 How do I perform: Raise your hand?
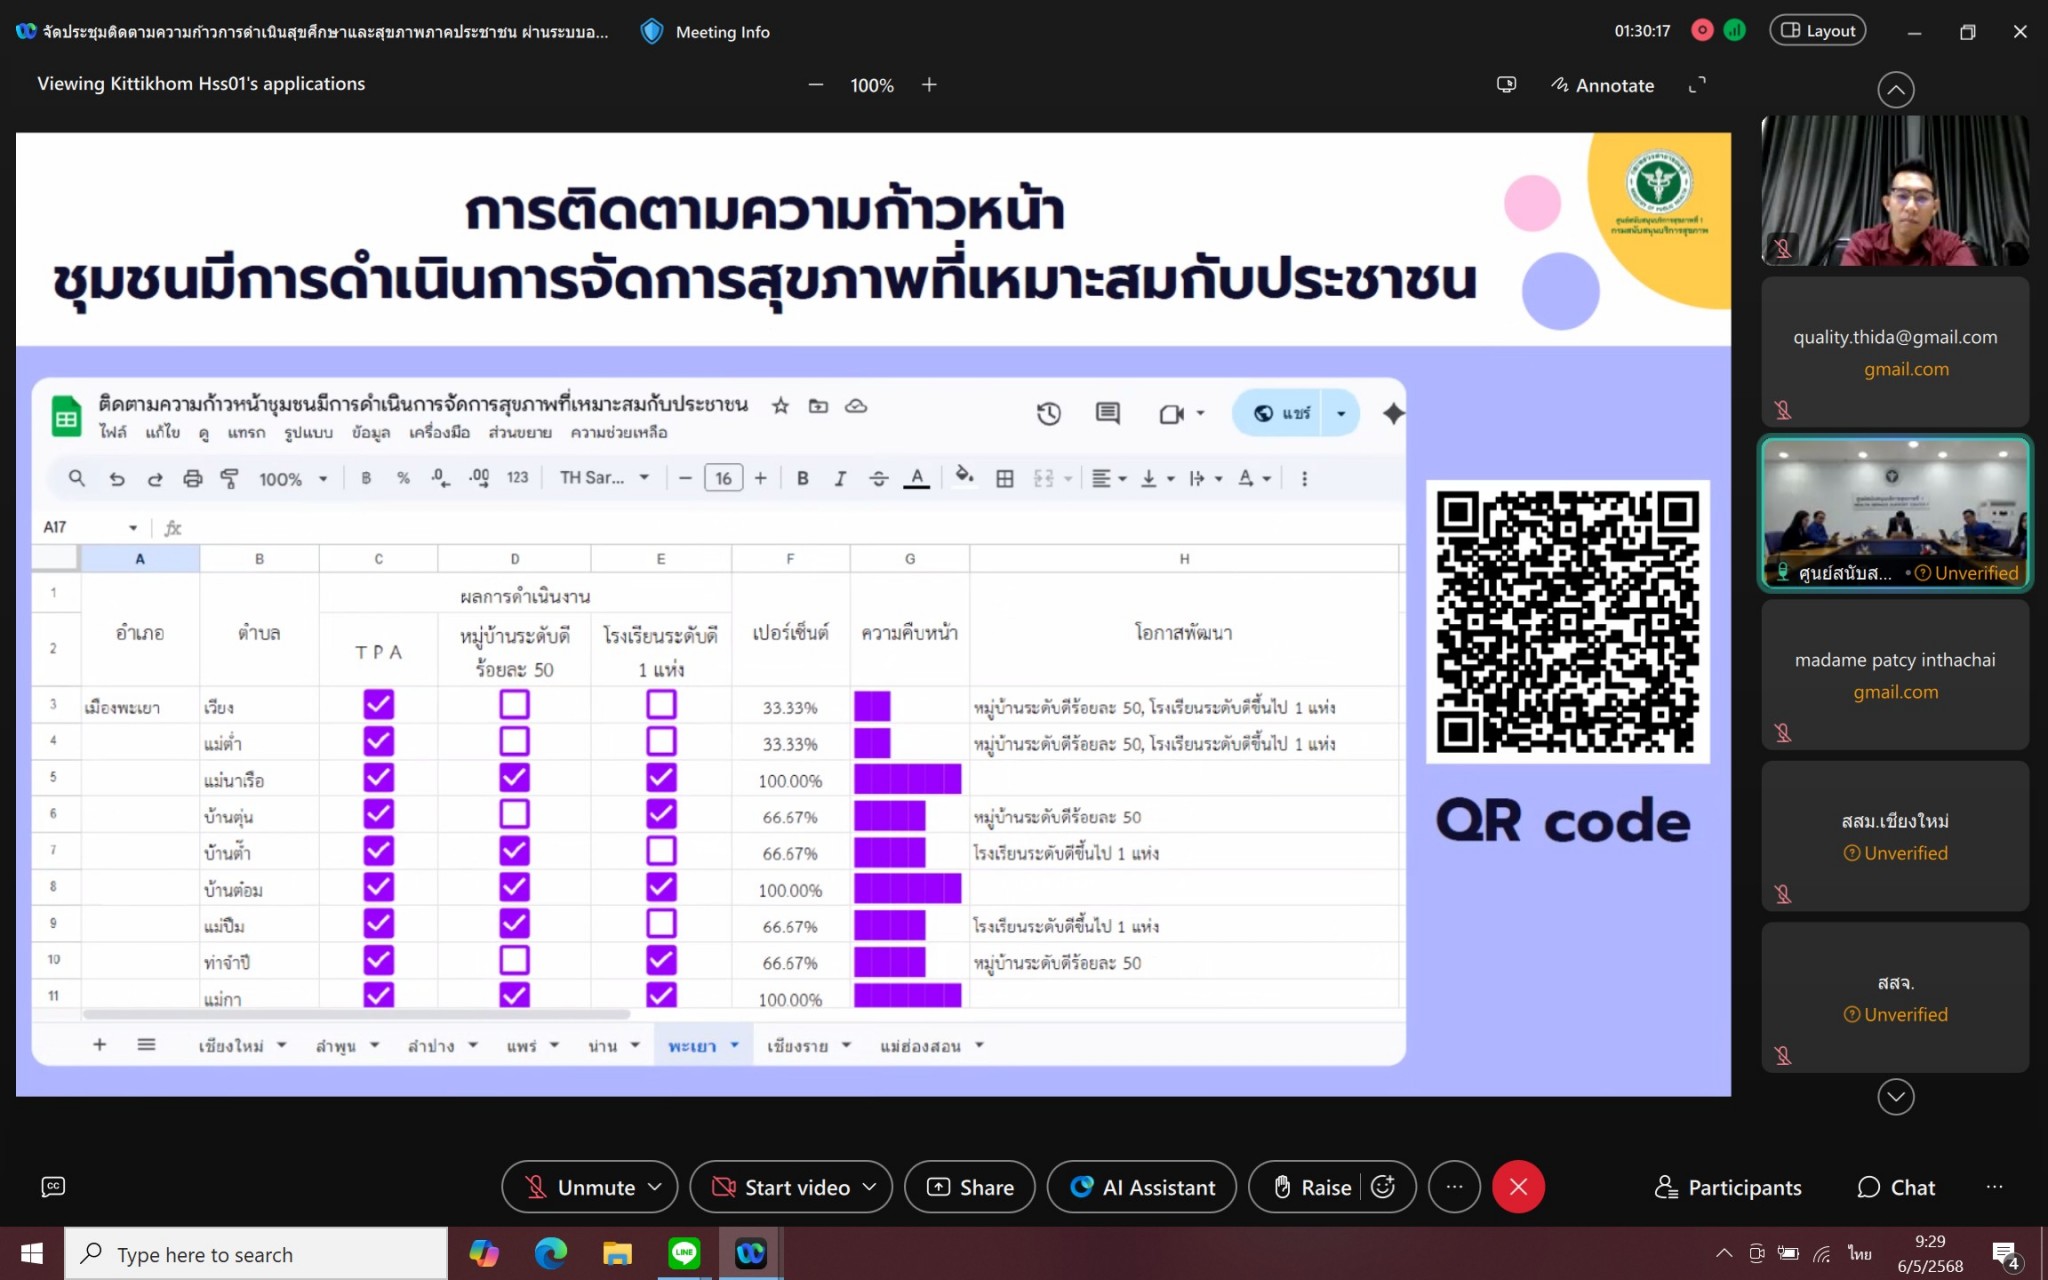pyautogui.click(x=1312, y=1187)
